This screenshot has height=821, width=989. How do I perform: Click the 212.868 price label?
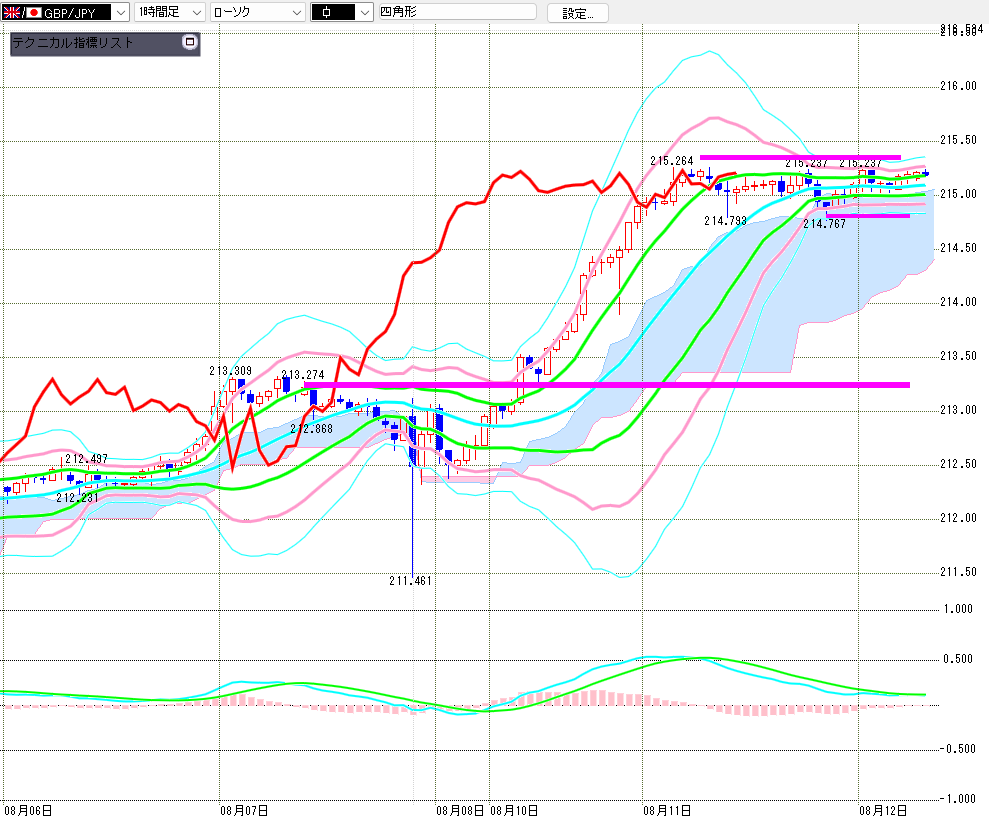click(x=312, y=429)
